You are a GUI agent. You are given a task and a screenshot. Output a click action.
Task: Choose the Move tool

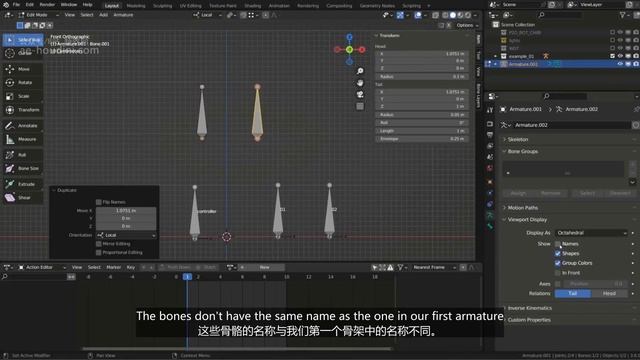tap(23, 69)
